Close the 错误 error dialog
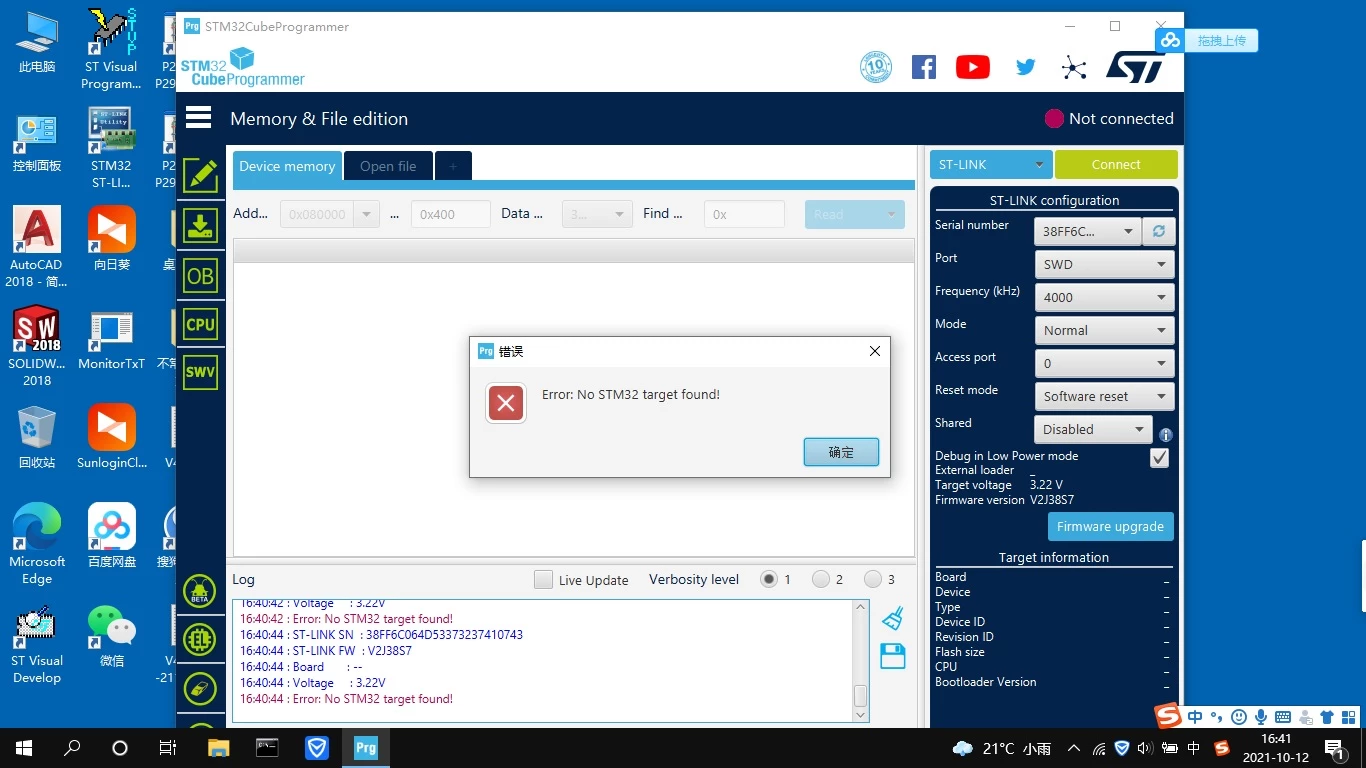1366x768 pixels. click(875, 351)
